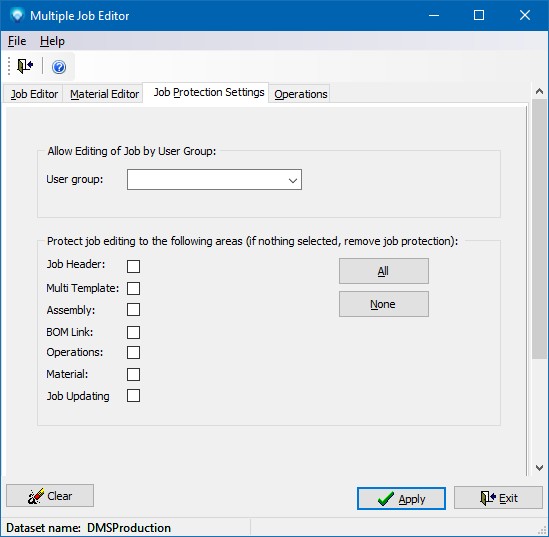549x537 pixels.
Task: Click the window resize grip in status bar corner
Action: [x=542, y=530]
